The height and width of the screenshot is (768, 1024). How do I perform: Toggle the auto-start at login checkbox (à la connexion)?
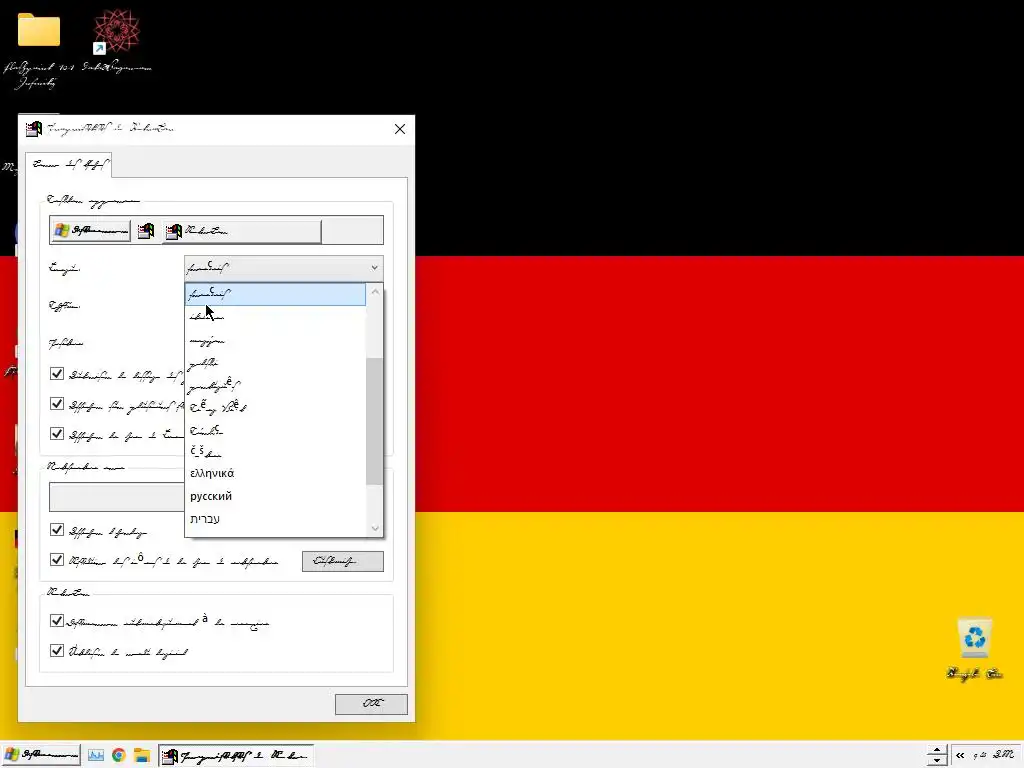57,620
